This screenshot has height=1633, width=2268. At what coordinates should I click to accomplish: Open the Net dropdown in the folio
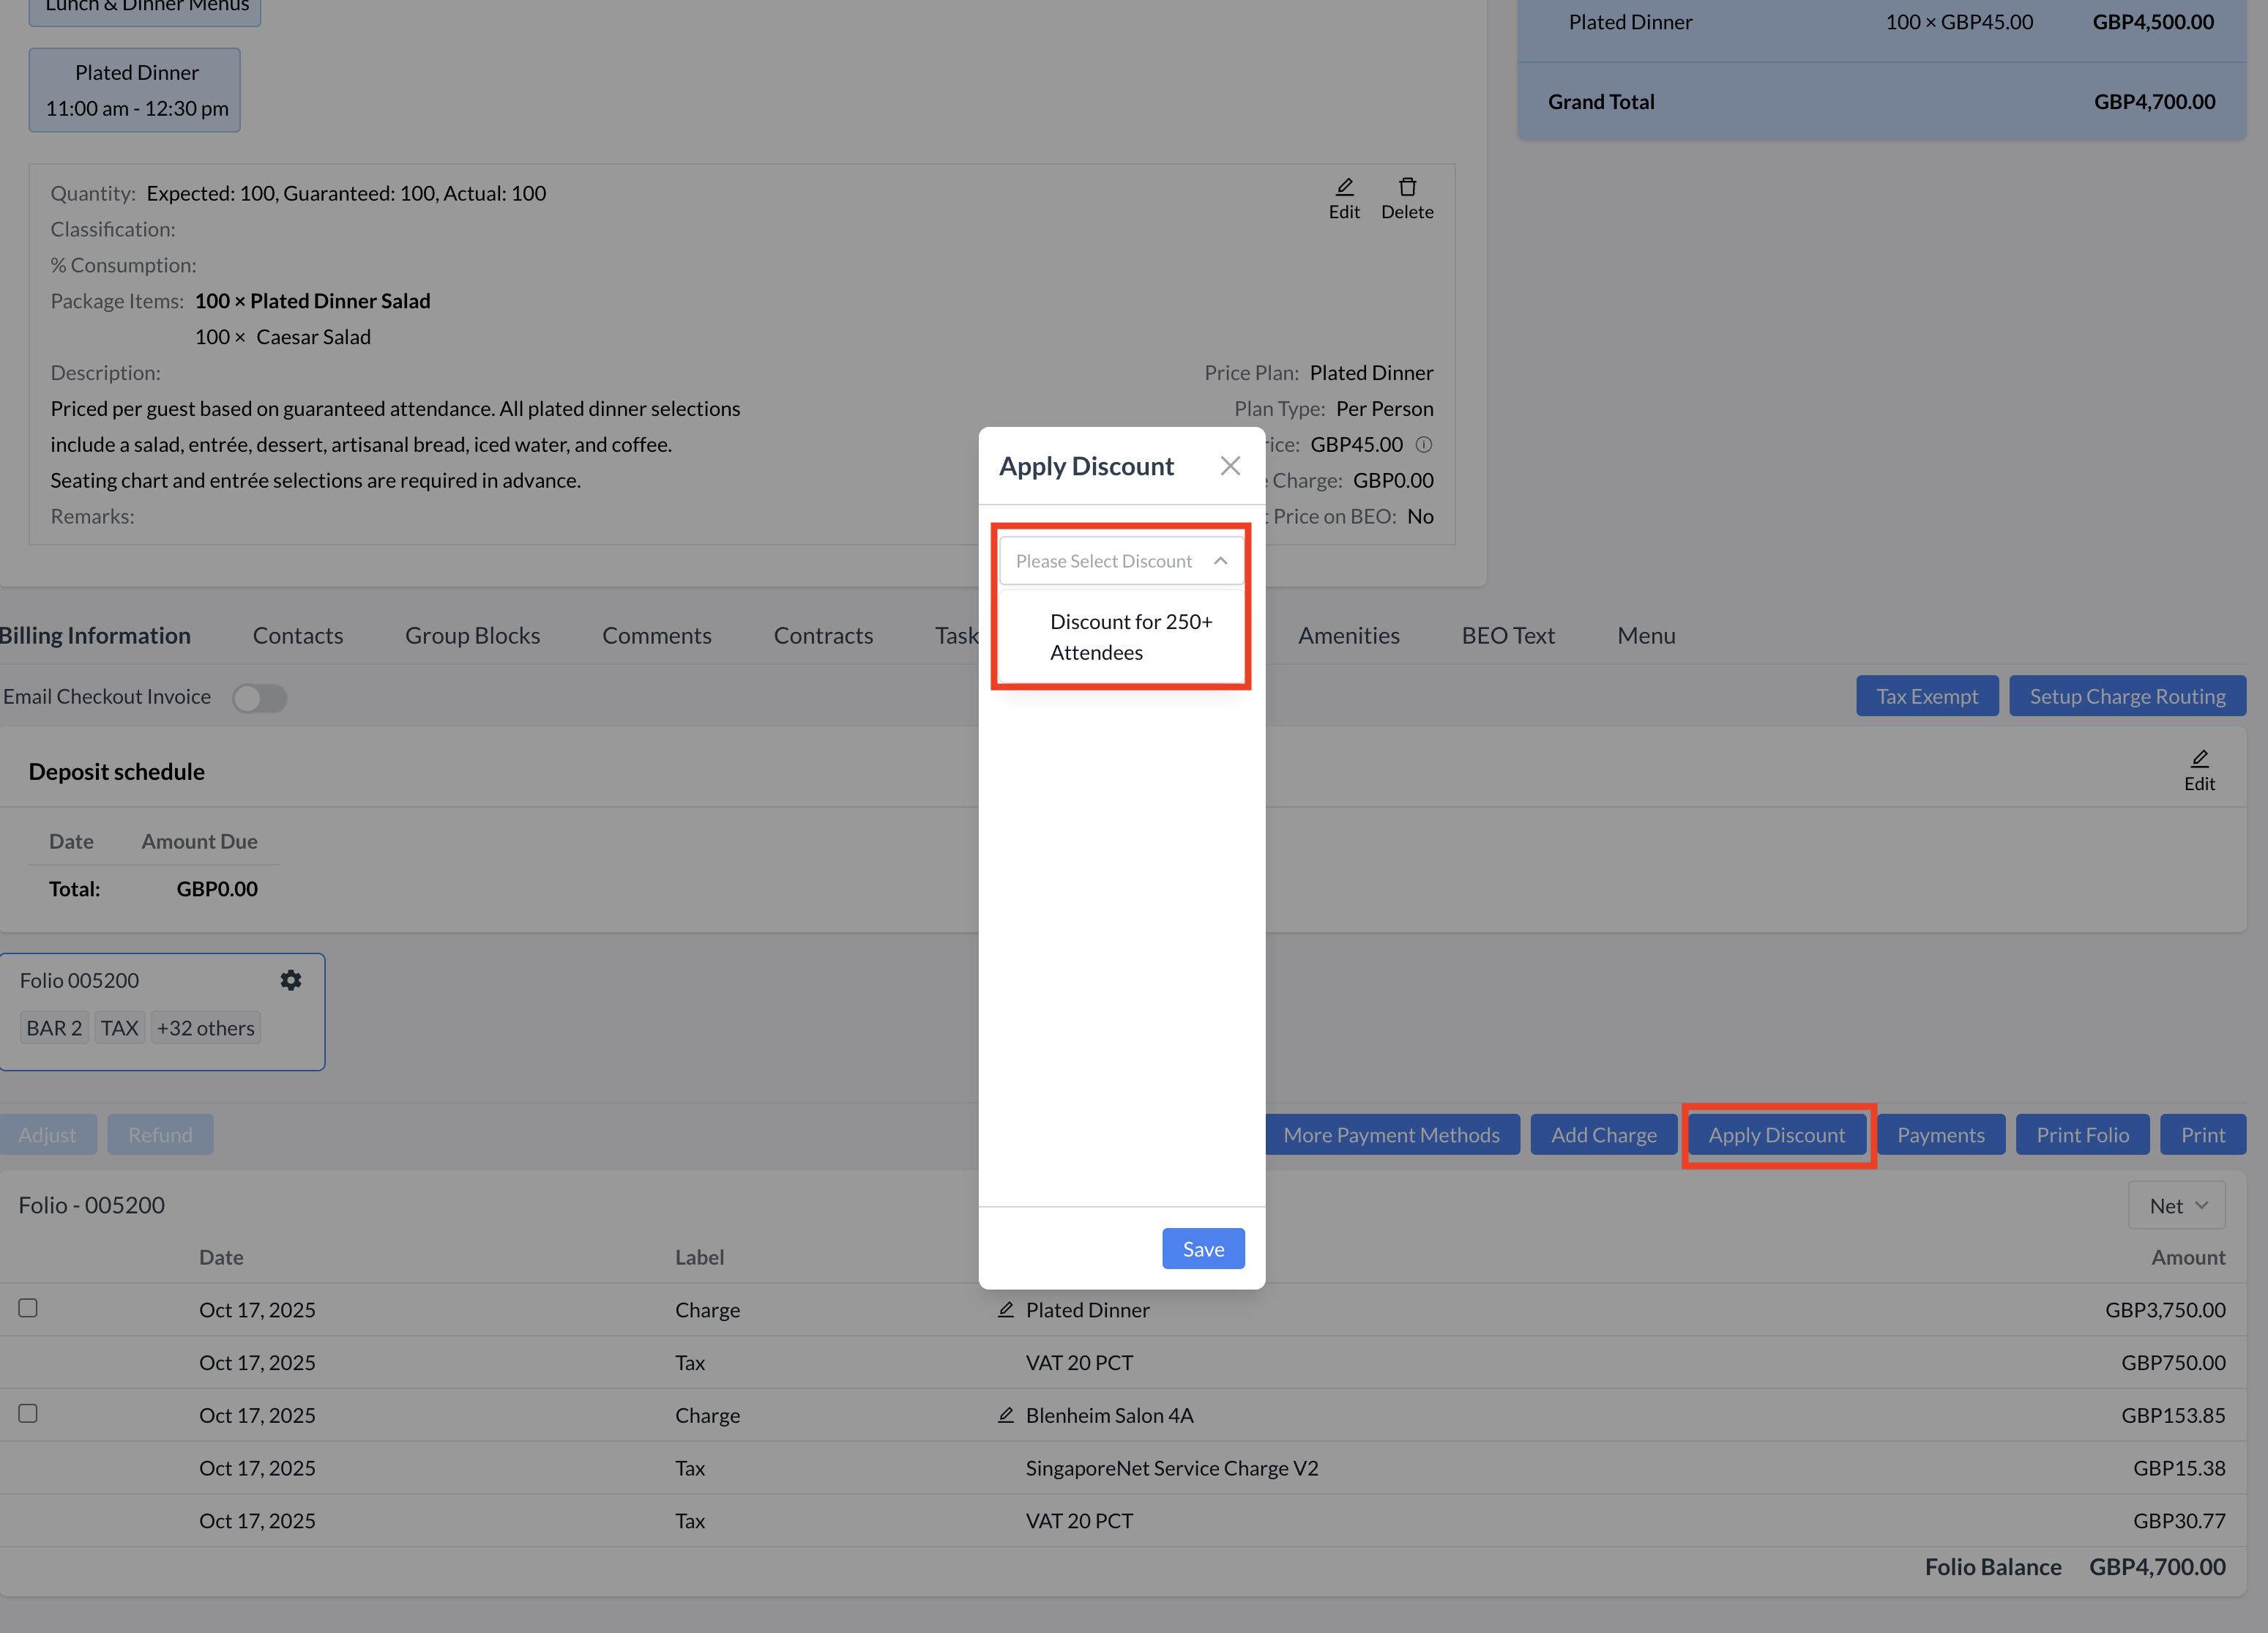click(2176, 1206)
